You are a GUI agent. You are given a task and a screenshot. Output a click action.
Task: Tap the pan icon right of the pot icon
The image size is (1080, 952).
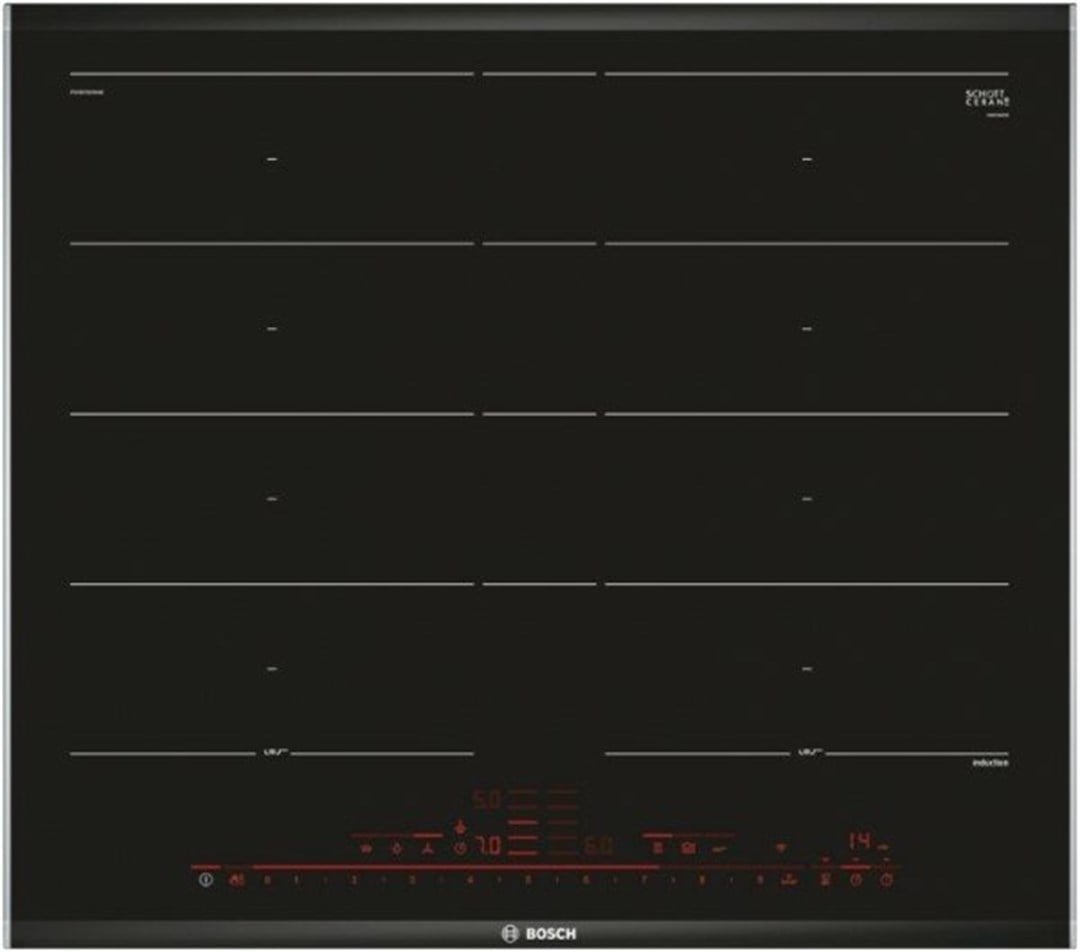720,849
